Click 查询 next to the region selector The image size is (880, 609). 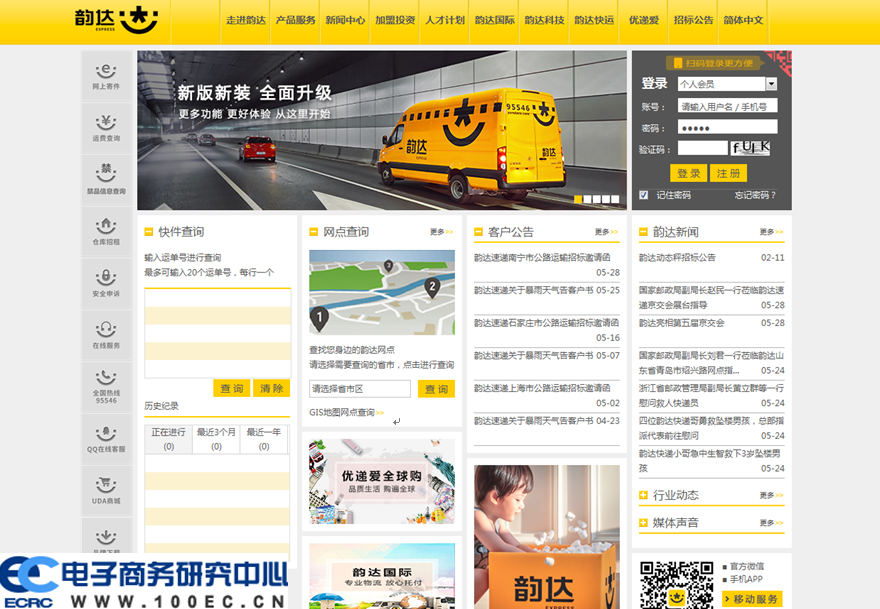tap(436, 389)
